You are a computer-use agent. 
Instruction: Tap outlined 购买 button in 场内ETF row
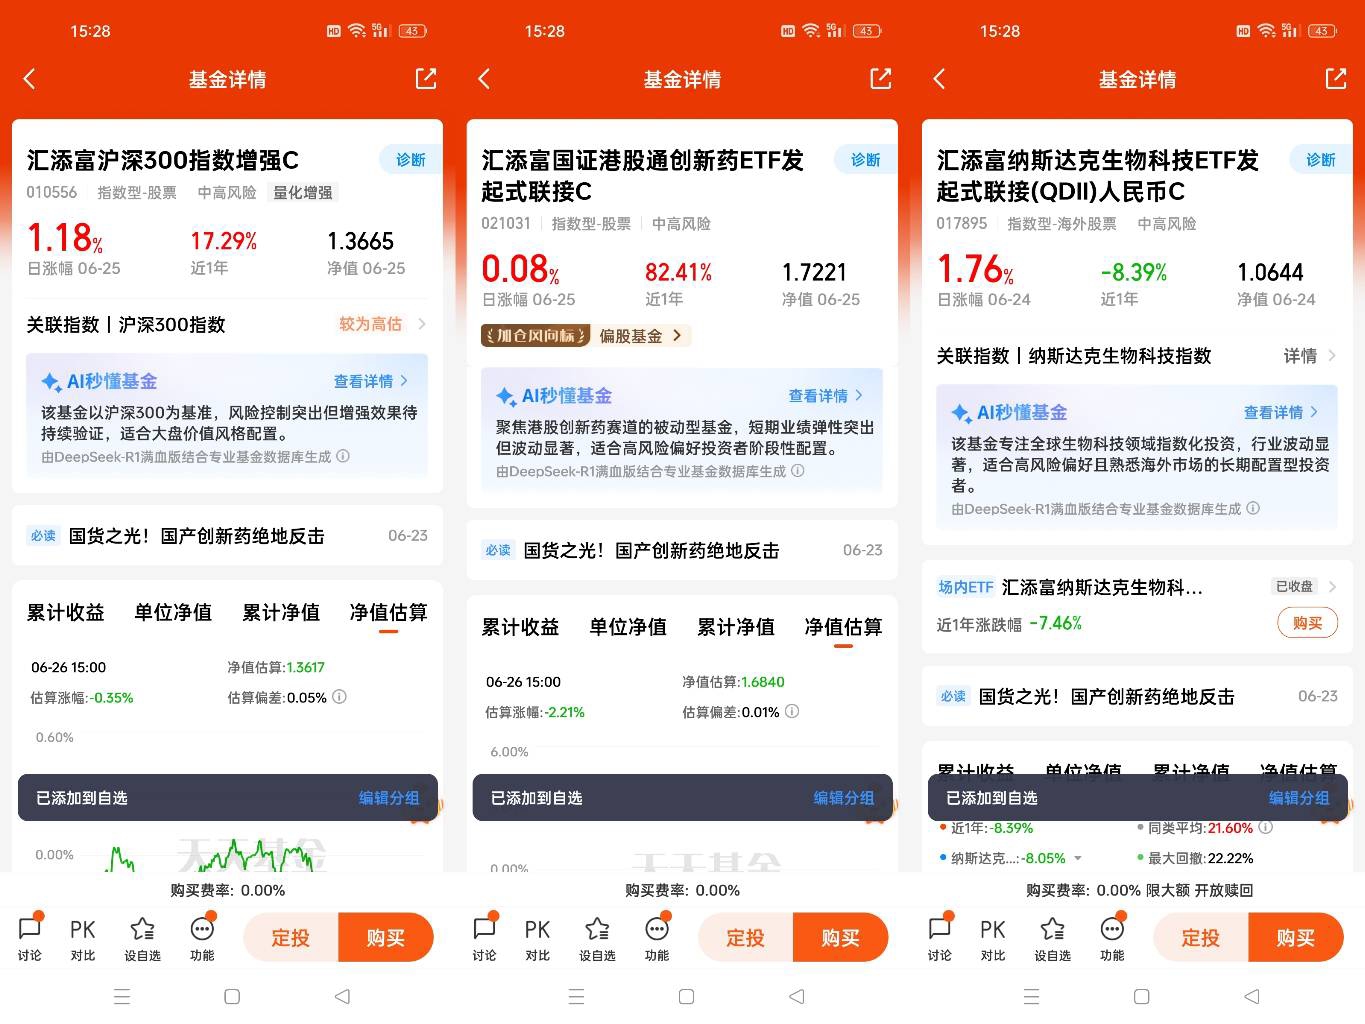(1308, 623)
